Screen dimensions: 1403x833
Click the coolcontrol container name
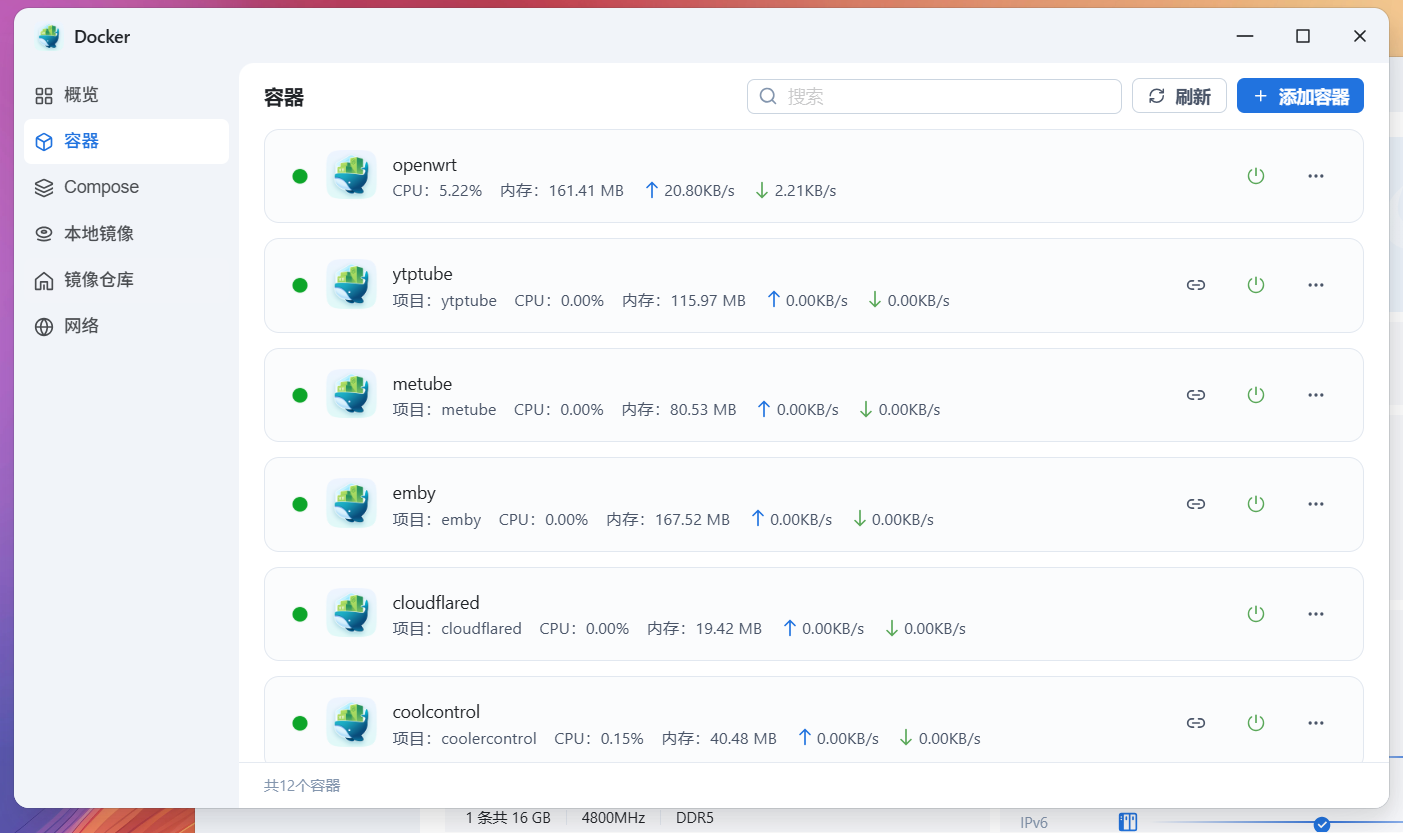pos(437,712)
